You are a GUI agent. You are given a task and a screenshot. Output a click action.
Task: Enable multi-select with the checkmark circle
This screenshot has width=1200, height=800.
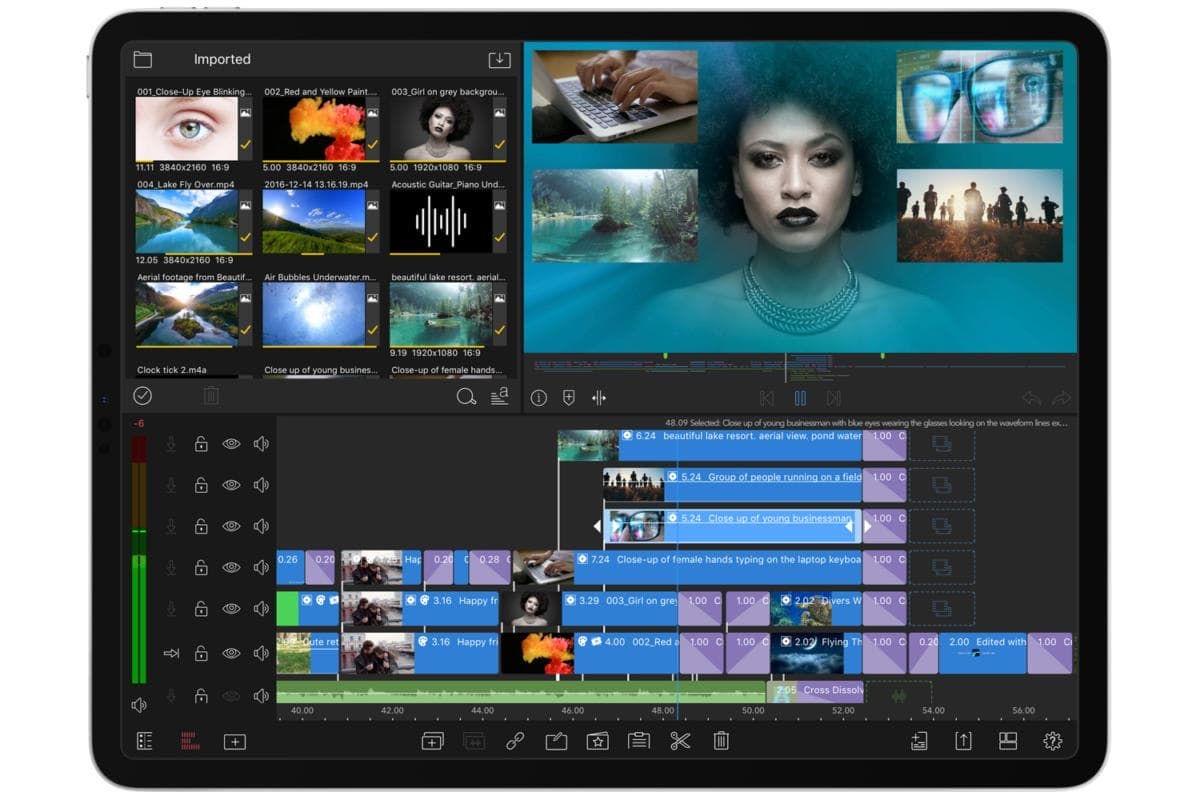142,395
